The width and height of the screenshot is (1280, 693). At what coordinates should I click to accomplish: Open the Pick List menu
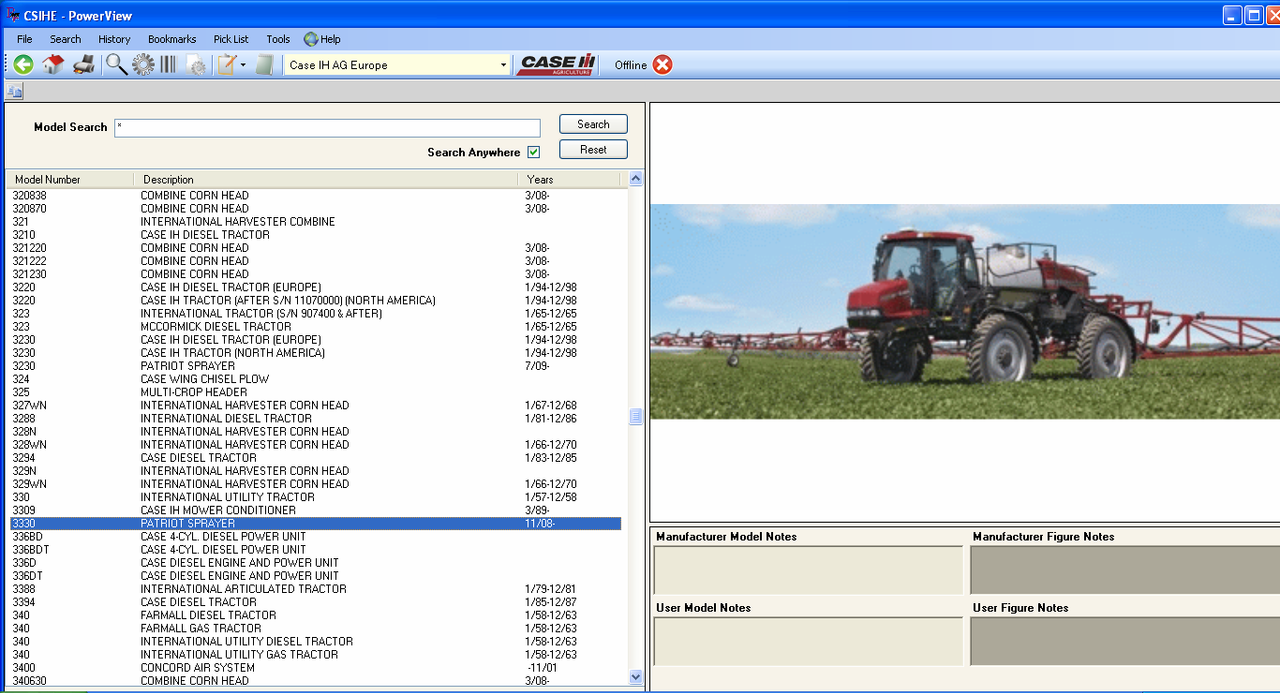coord(231,39)
